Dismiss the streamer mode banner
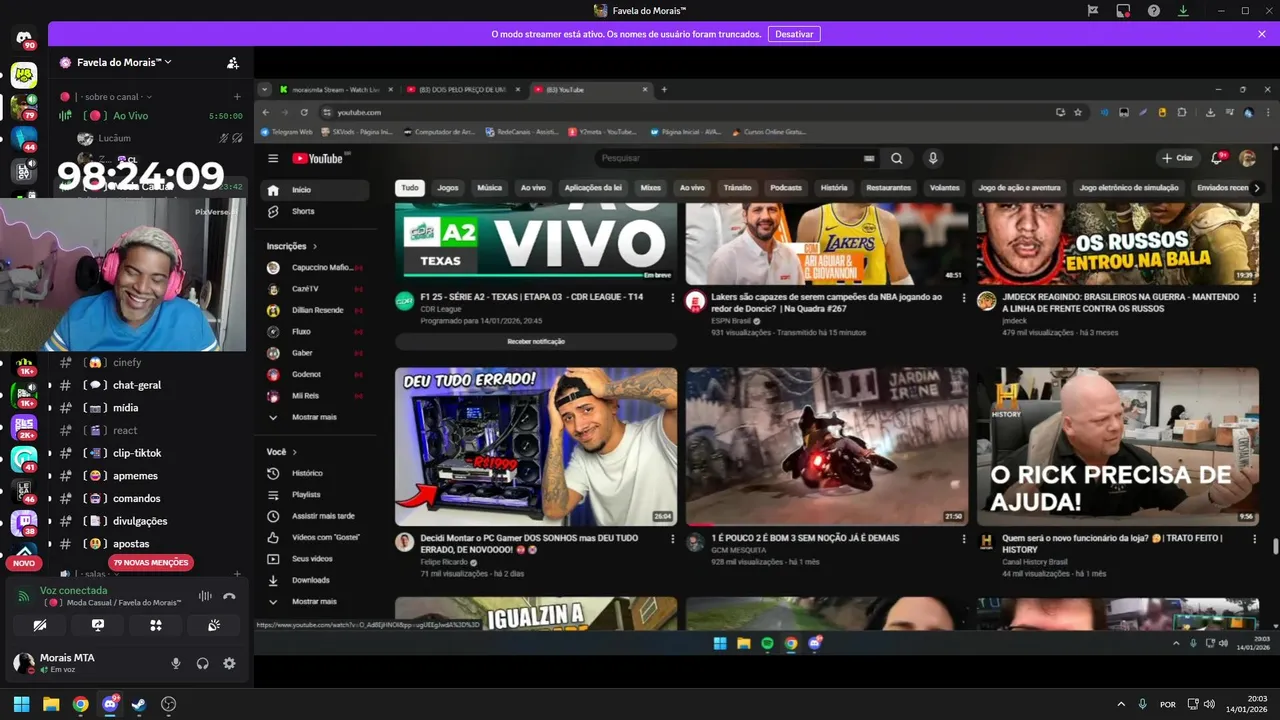Viewport: 1280px width, 720px height. pyautogui.click(x=1262, y=33)
